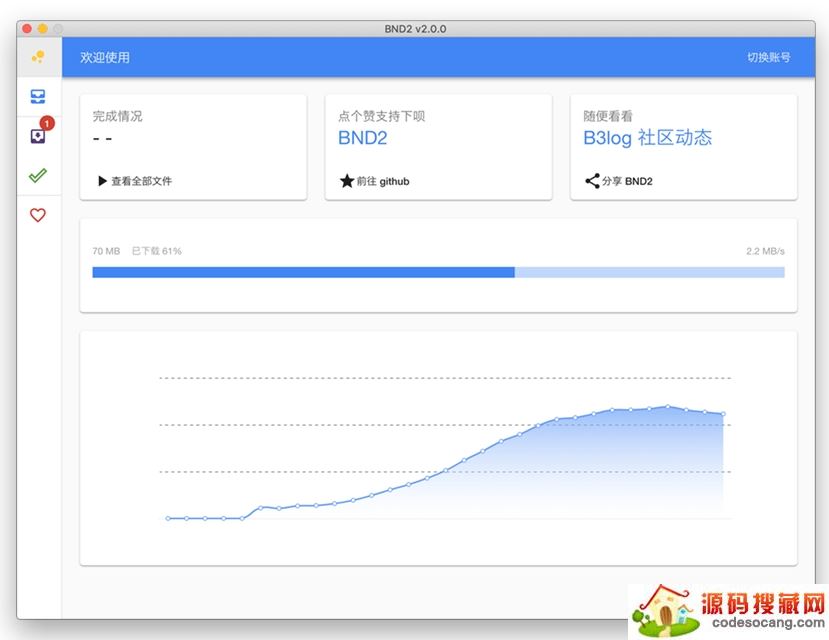
Task: Close the BND2 window with red button
Action: coord(27,29)
